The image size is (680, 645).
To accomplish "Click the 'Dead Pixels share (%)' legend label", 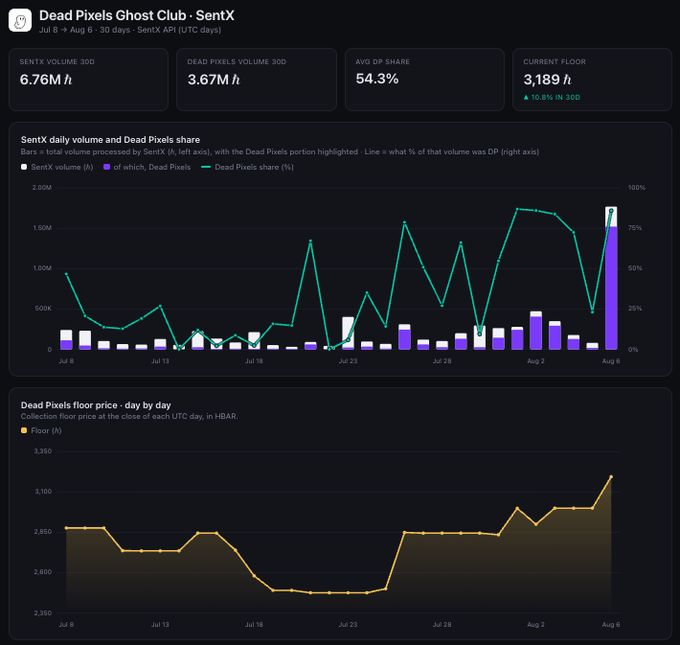I will click(254, 167).
